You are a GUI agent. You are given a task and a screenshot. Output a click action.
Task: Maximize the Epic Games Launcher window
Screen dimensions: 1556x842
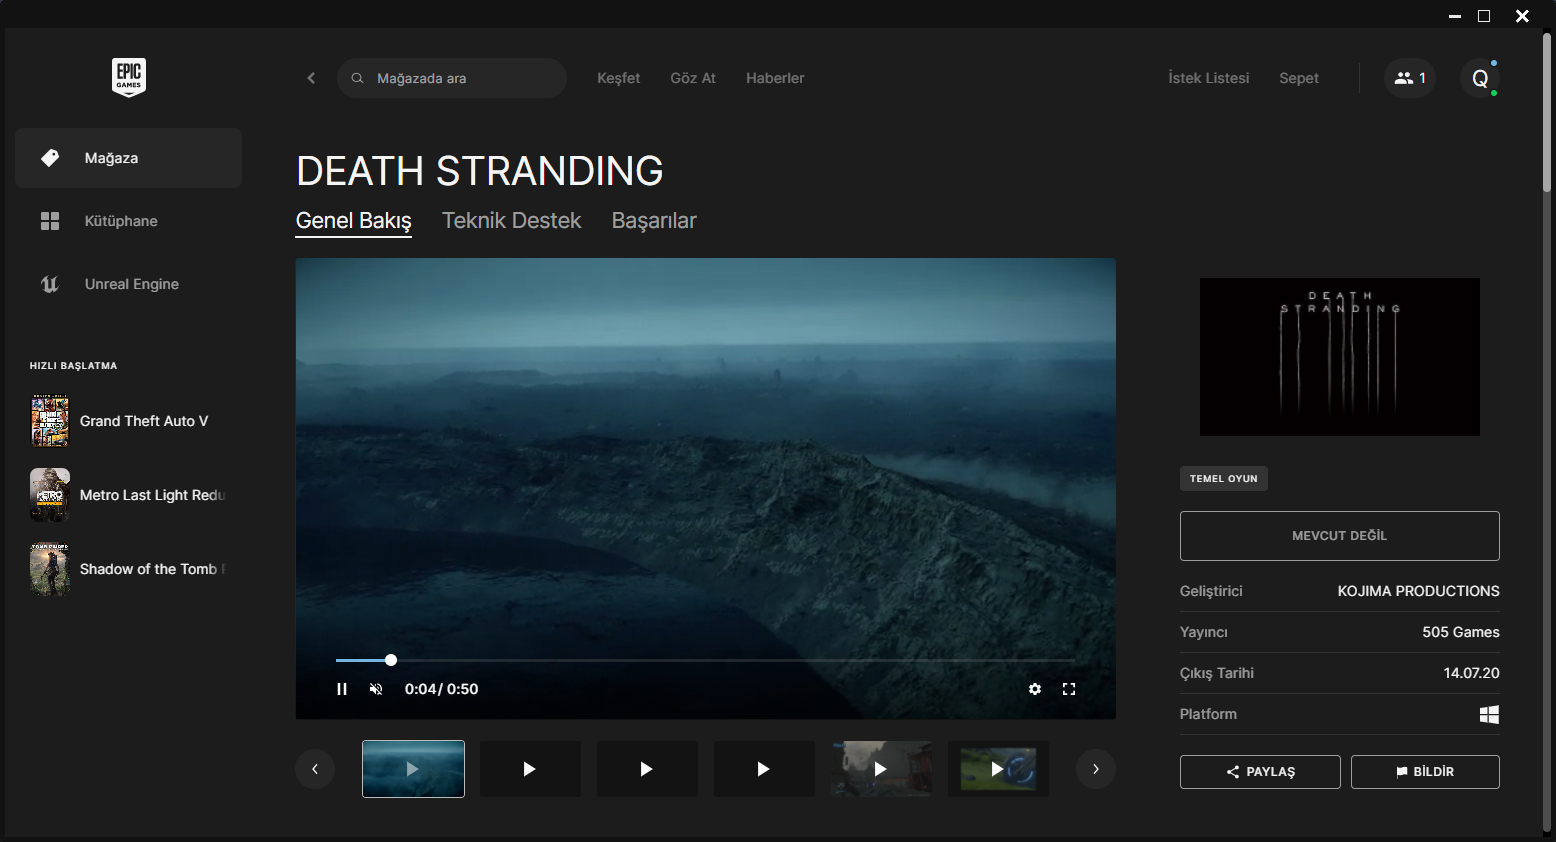point(1484,16)
